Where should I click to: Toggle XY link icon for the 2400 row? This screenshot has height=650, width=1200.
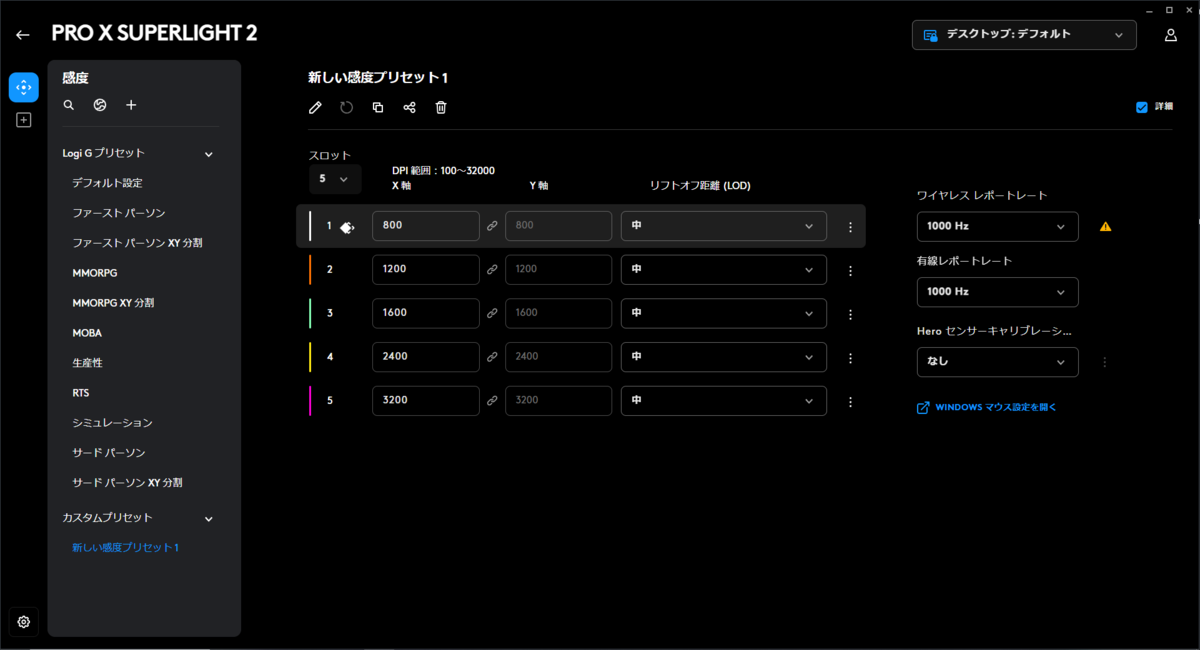point(492,357)
